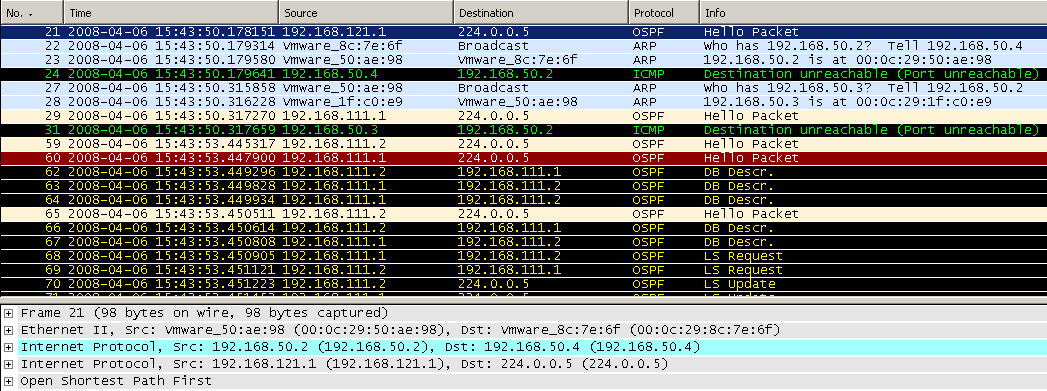
Task: Select packet 21 OSPF Hello Packet row
Action: point(524,32)
